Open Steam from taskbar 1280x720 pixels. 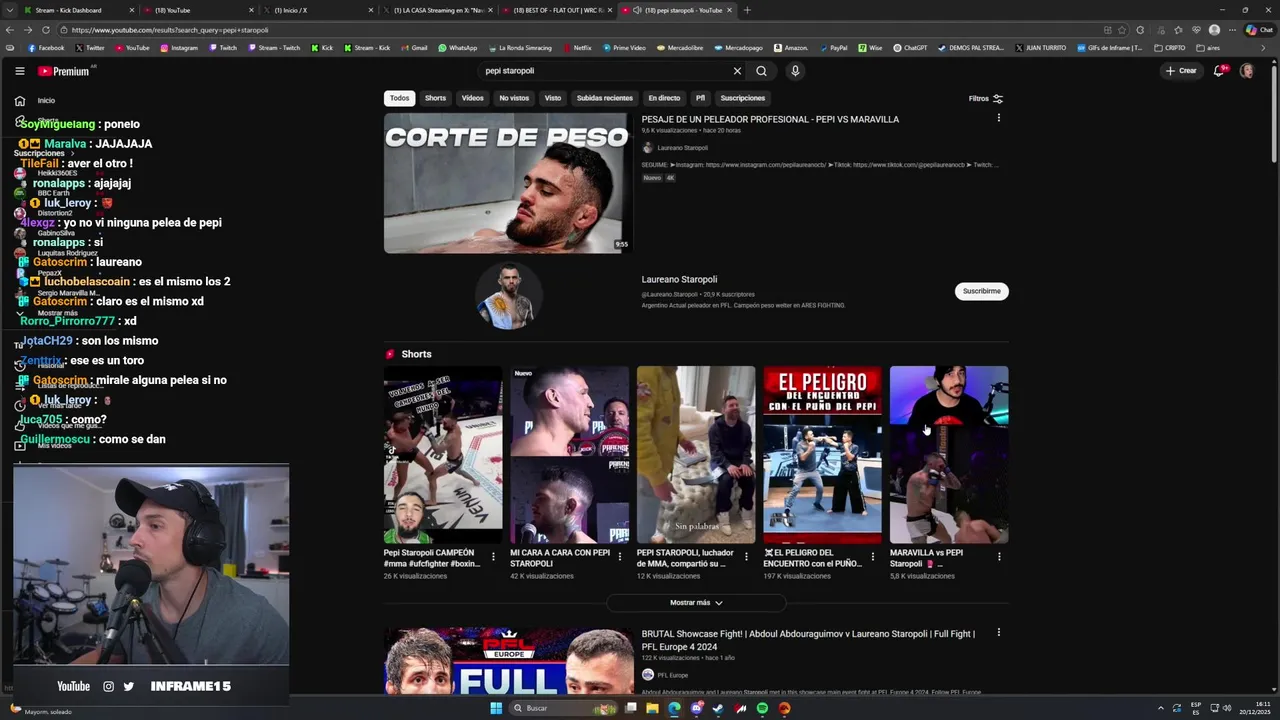[718, 708]
